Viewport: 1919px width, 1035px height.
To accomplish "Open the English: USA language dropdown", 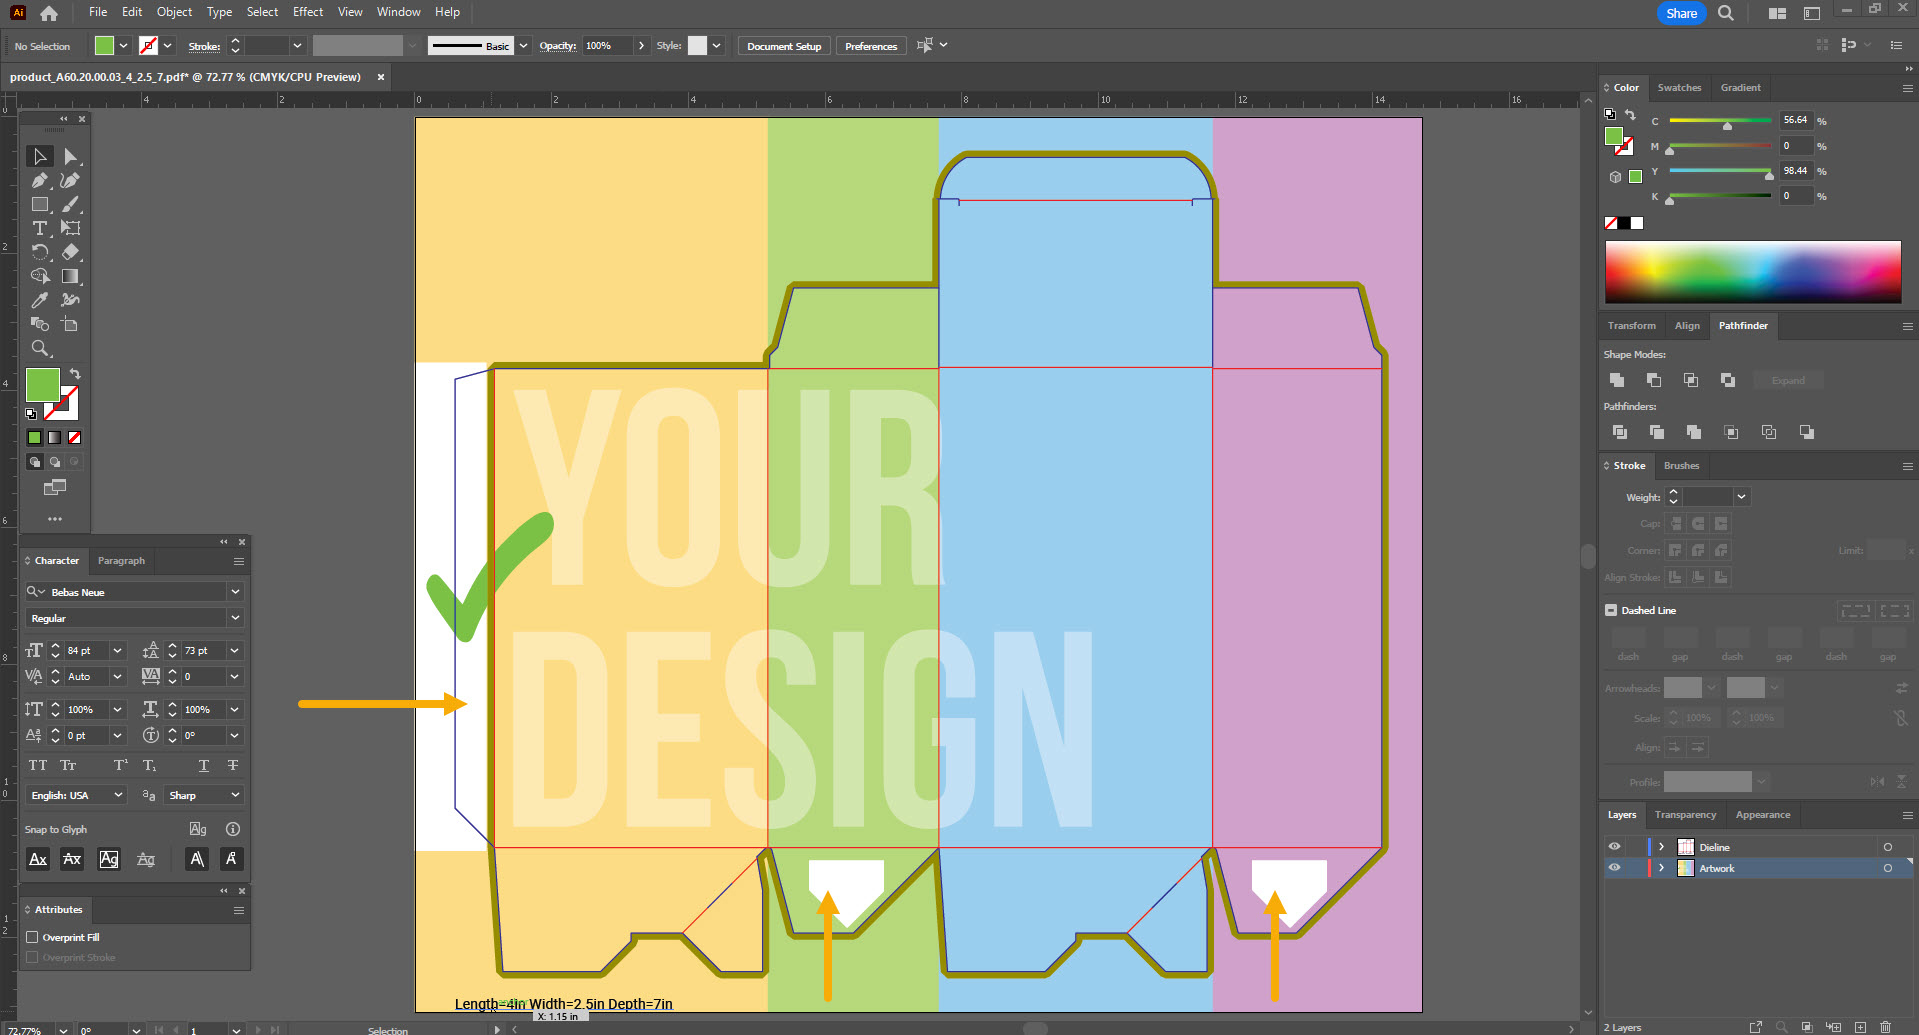I will click(x=118, y=795).
